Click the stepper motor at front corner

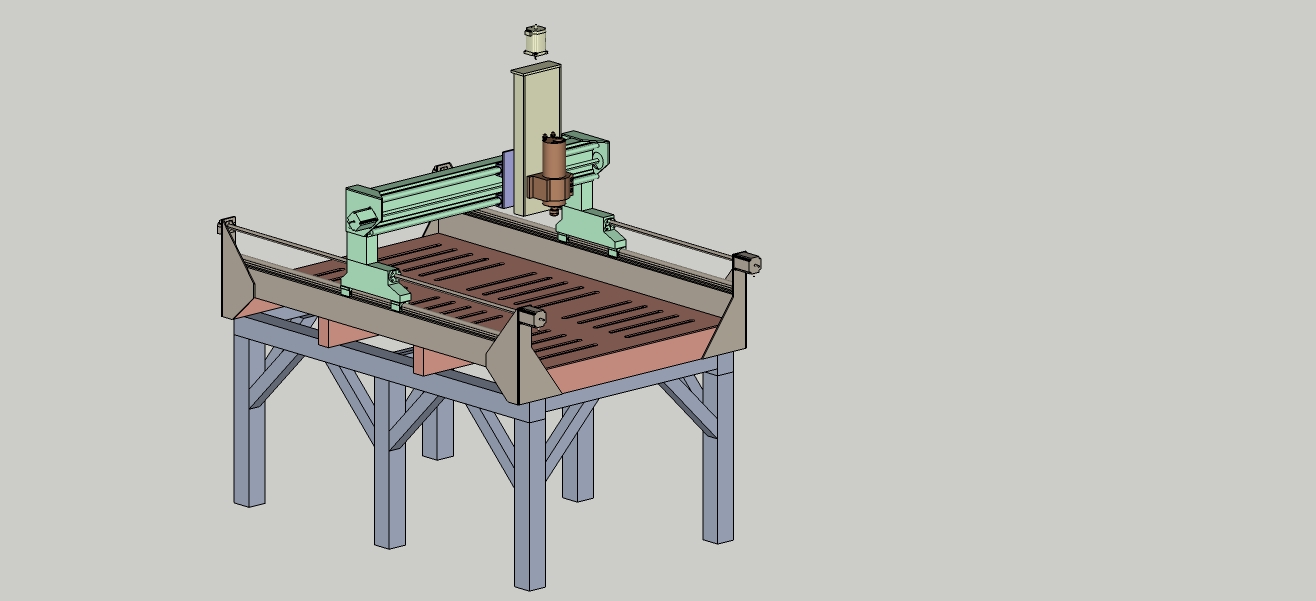(x=533, y=318)
